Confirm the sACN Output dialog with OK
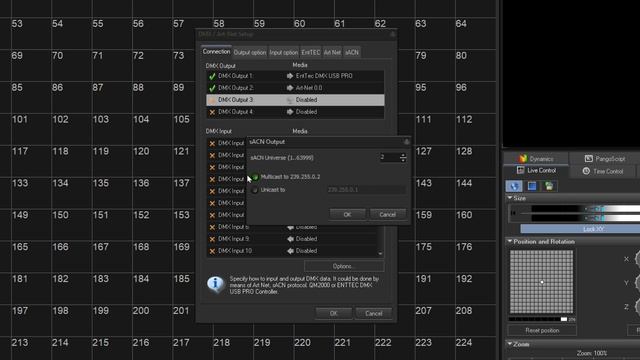Viewport: 640px width, 360px height. point(347,215)
